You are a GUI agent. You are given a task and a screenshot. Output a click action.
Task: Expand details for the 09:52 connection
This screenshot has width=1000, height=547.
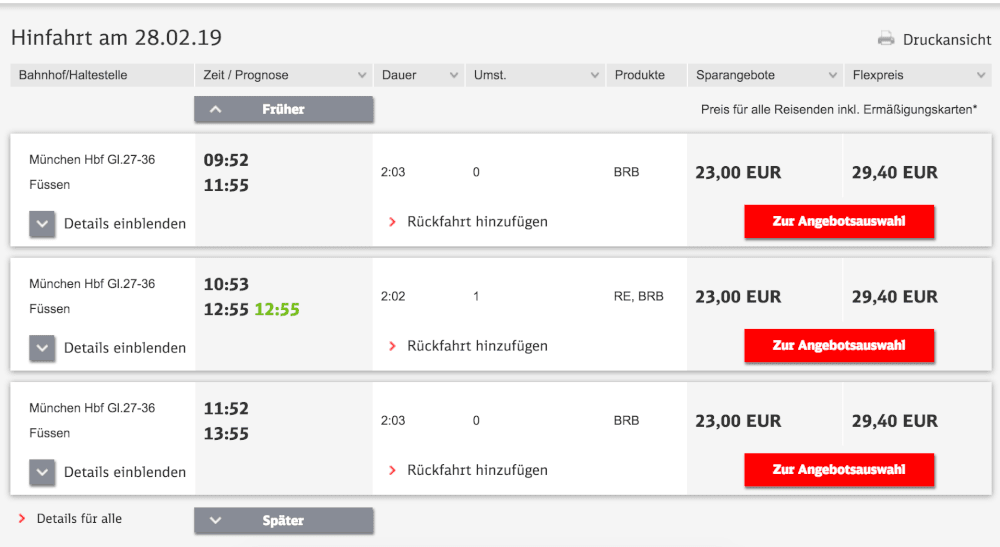click(x=42, y=224)
